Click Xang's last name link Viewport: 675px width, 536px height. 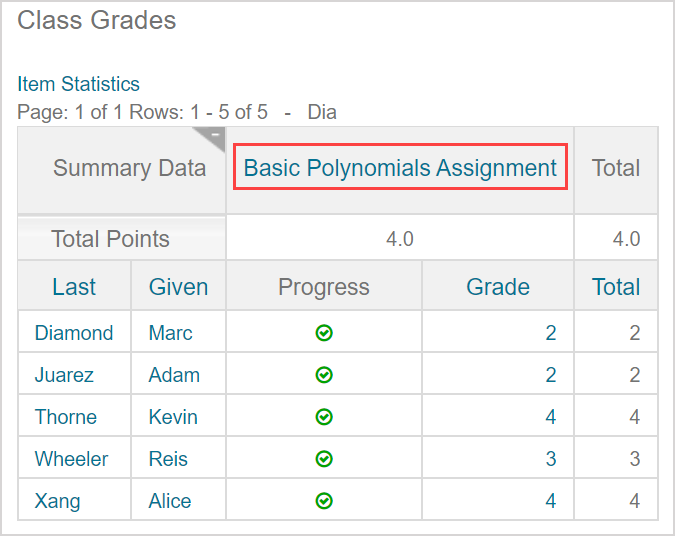point(57,501)
